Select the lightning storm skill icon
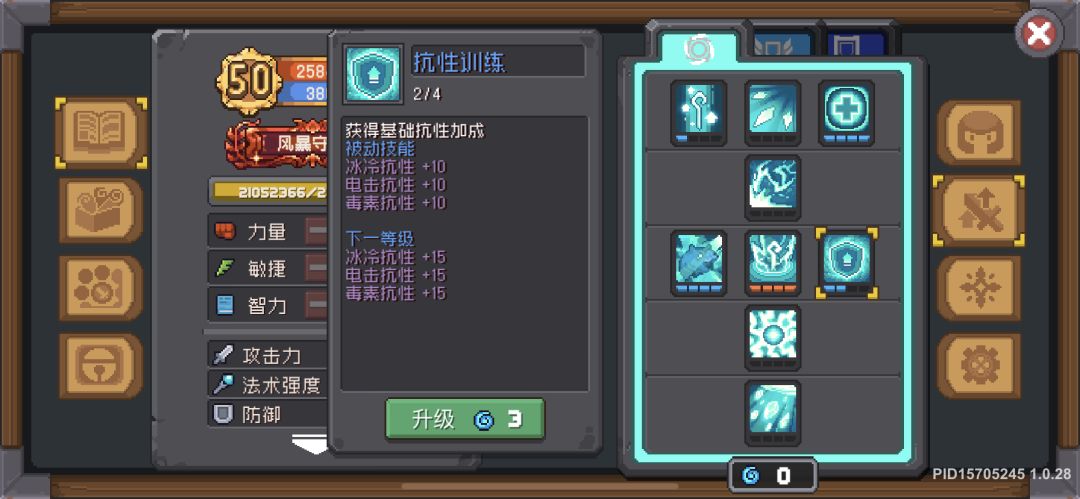 (x=772, y=187)
